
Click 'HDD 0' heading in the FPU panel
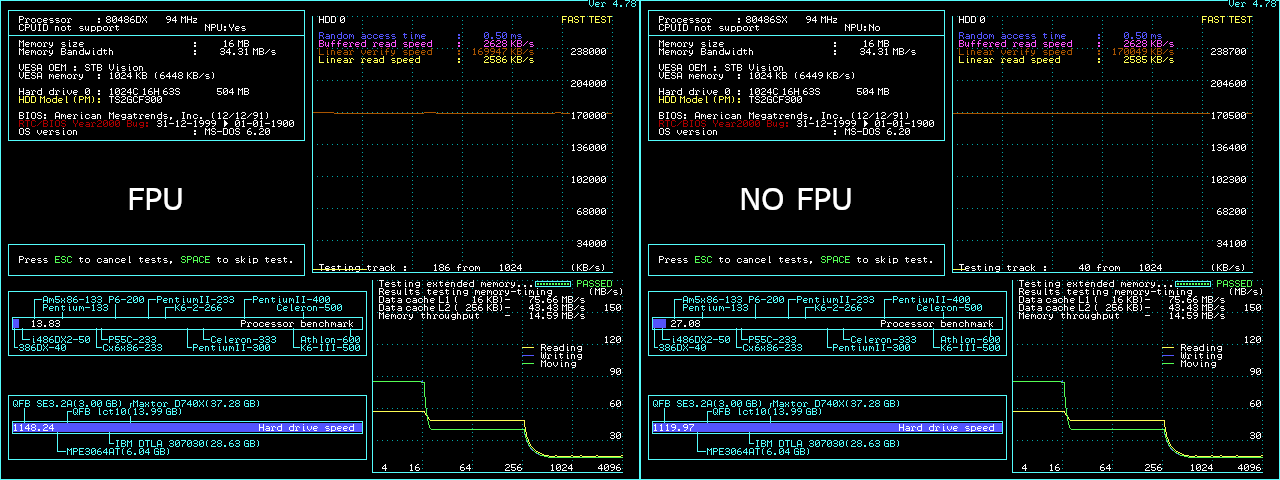tap(331, 20)
